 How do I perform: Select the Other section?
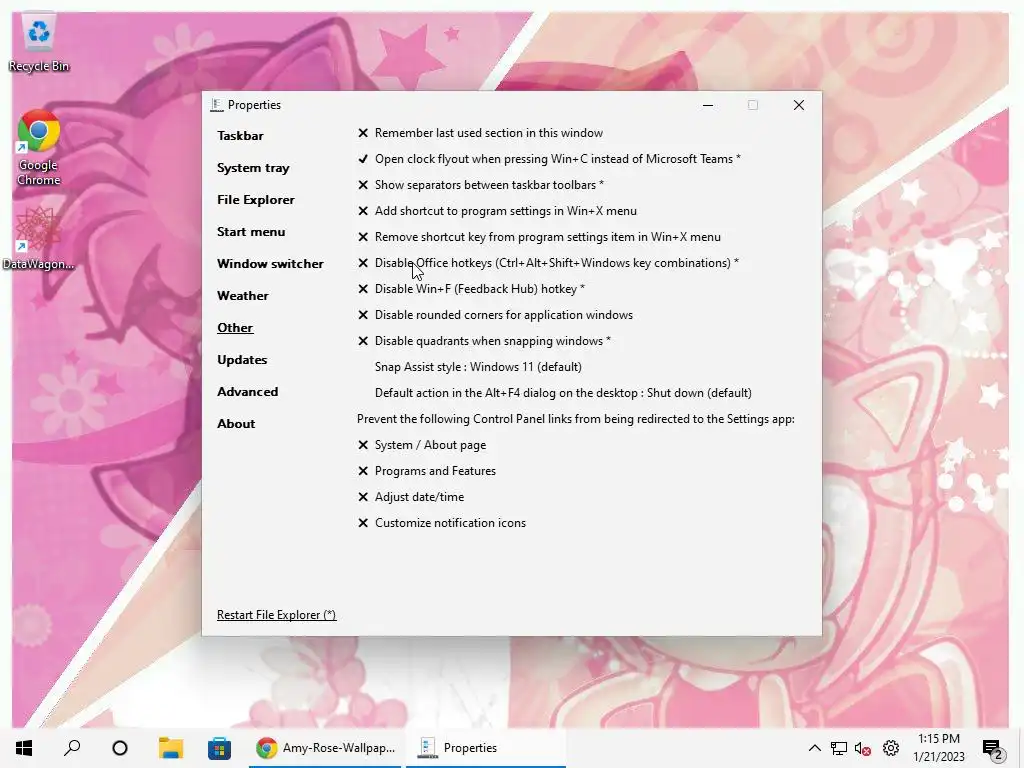tap(235, 328)
